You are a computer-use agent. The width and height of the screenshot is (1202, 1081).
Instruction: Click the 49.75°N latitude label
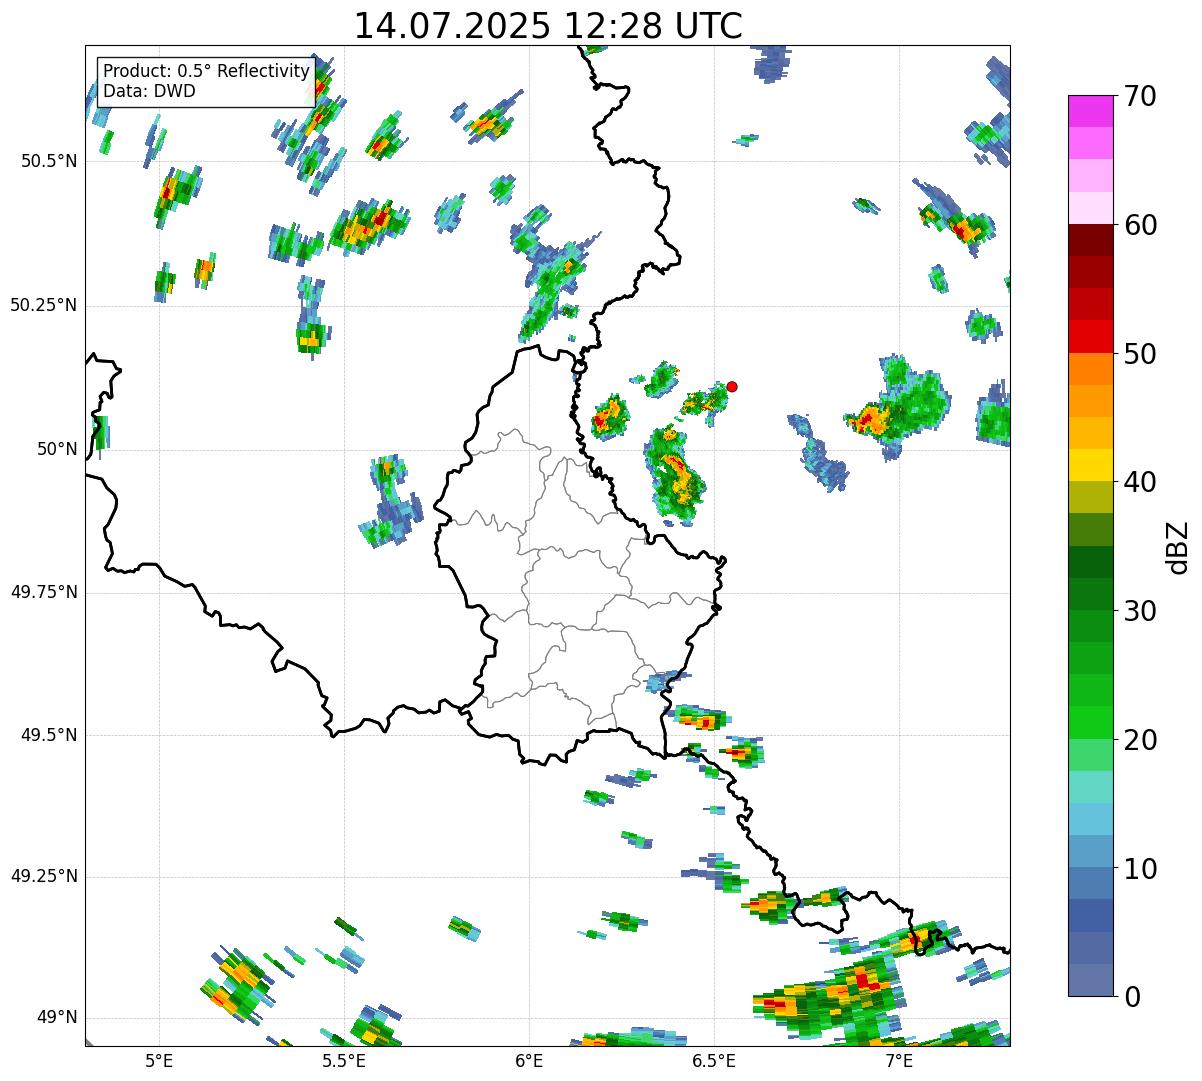[x=43, y=592]
